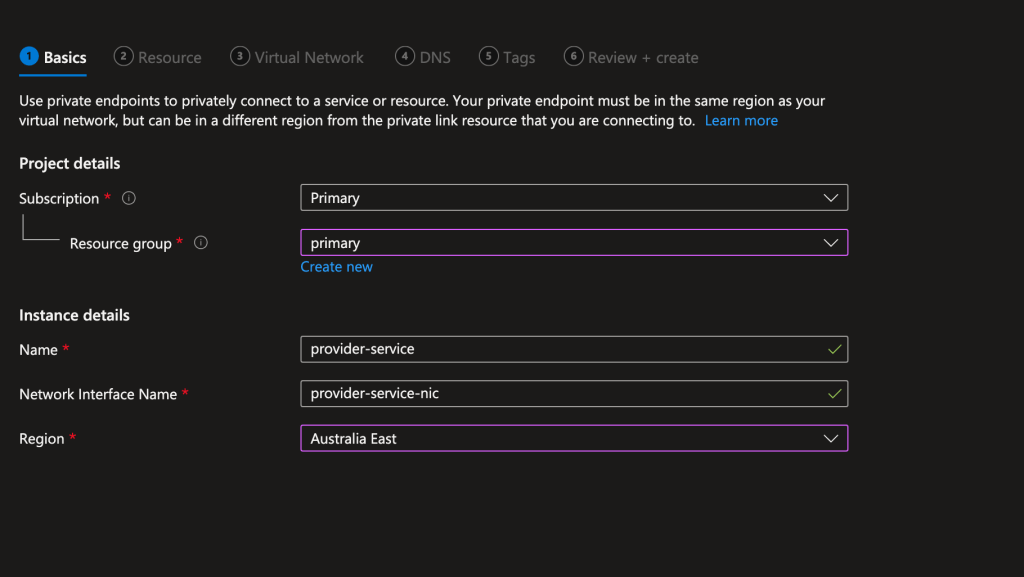Viewport: 1024px width, 577px height.
Task: Select the Tags tab
Action: (x=518, y=58)
